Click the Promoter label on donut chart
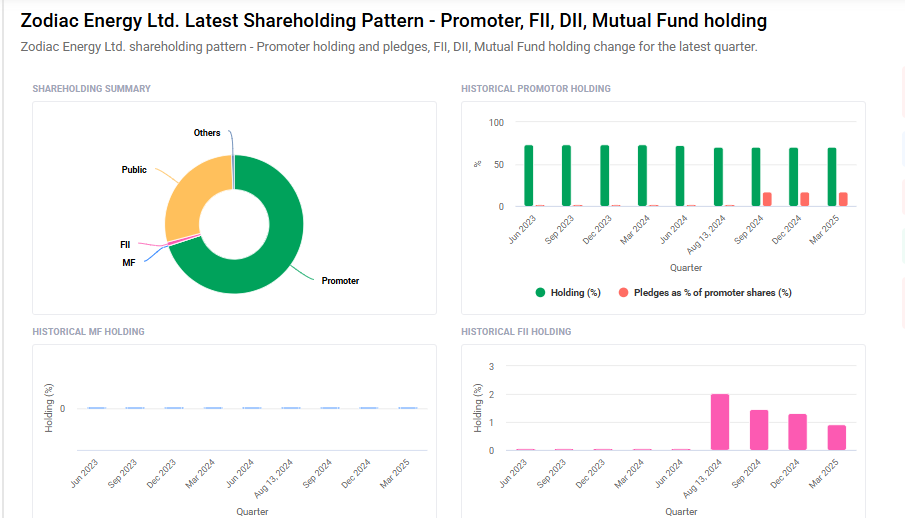905x518 pixels. 340,281
